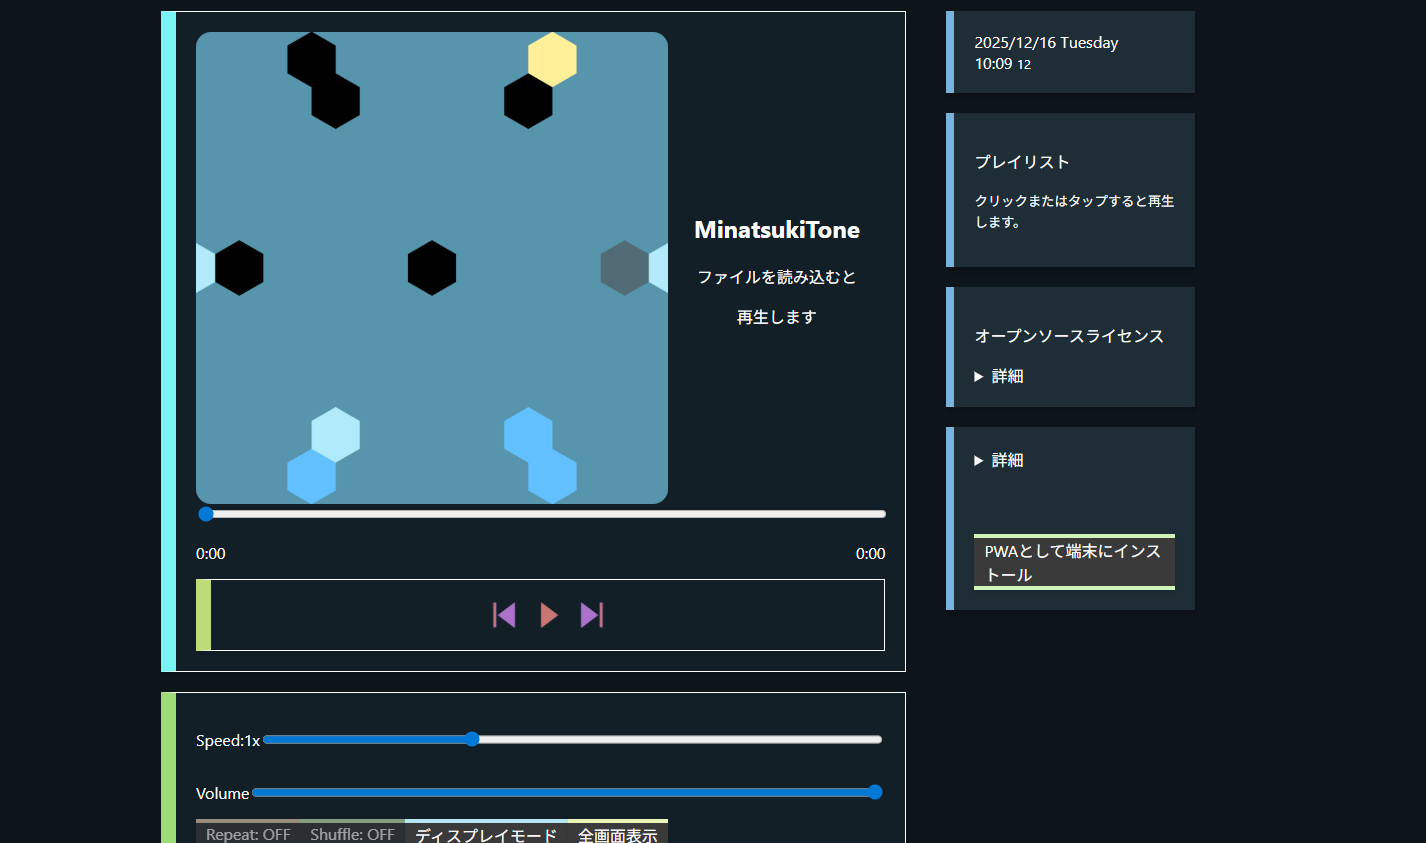Click the MinatsukiTone title text
1426x843 pixels.
pyautogui.click(x=777, y=229)
